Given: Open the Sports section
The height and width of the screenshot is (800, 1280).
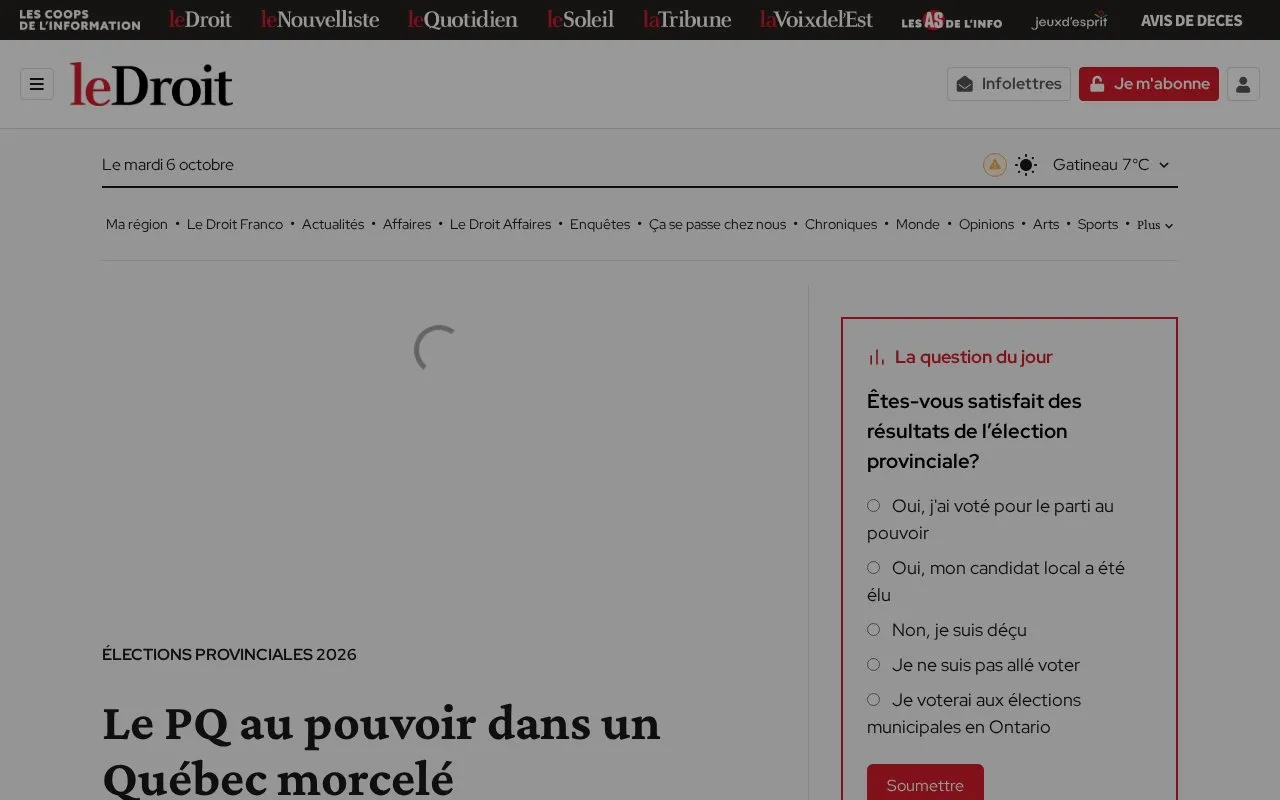Looking at the screenshot, I should [x=1098, y=225].
